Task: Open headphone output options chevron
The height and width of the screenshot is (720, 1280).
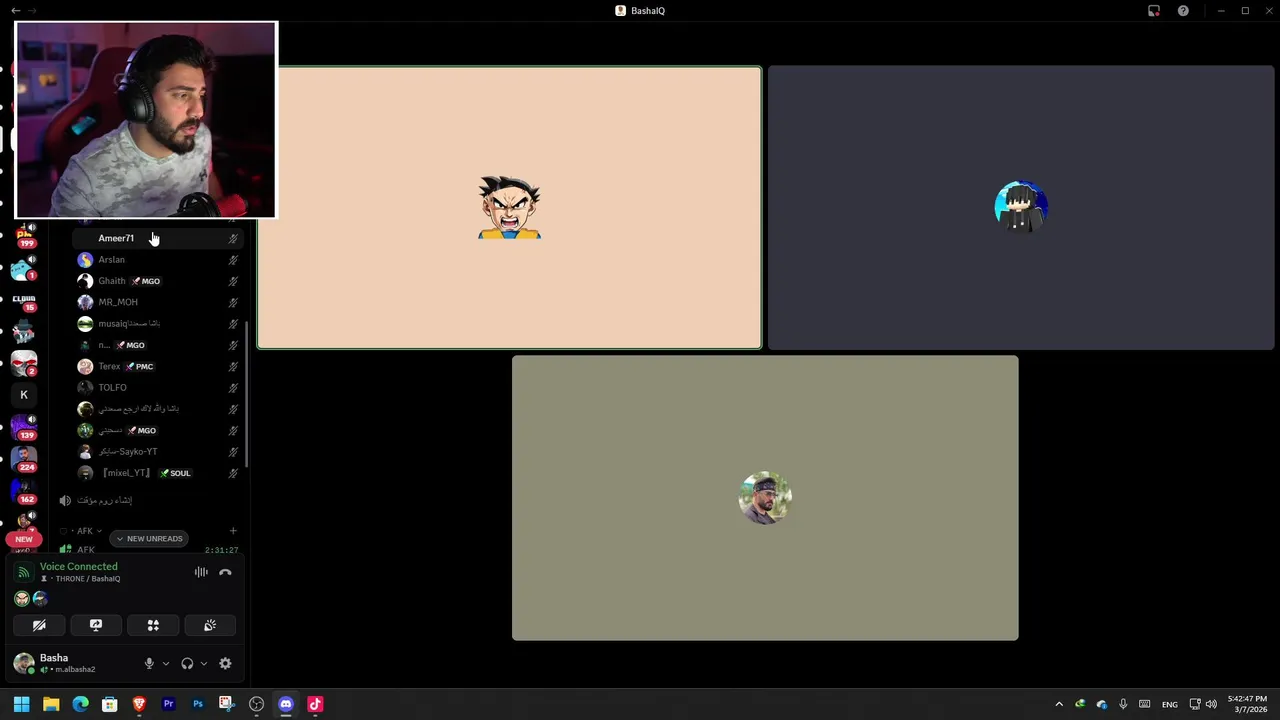Action: [204, 663]
